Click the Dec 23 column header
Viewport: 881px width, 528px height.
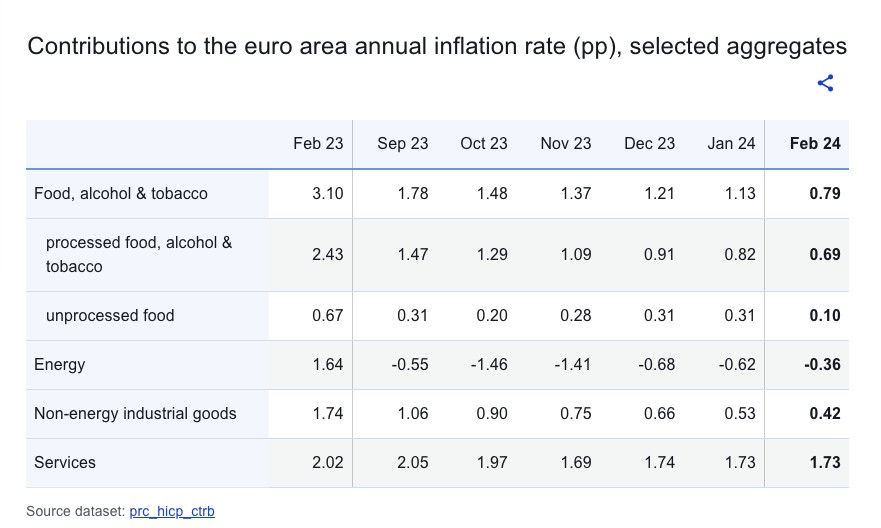point(649,144)
